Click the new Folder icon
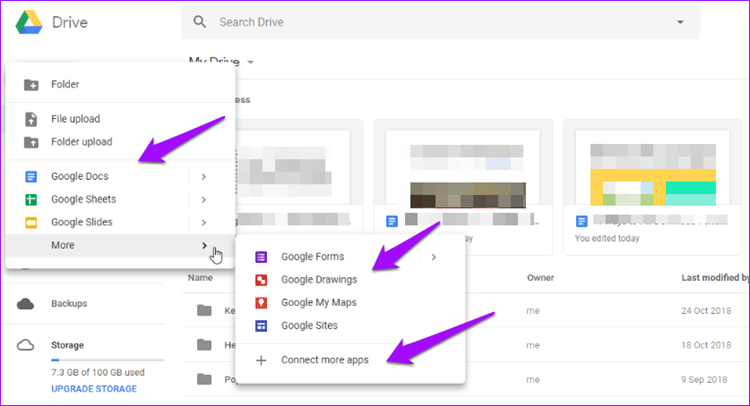Viewport: 750px width, 406px height. click(31, 85)
